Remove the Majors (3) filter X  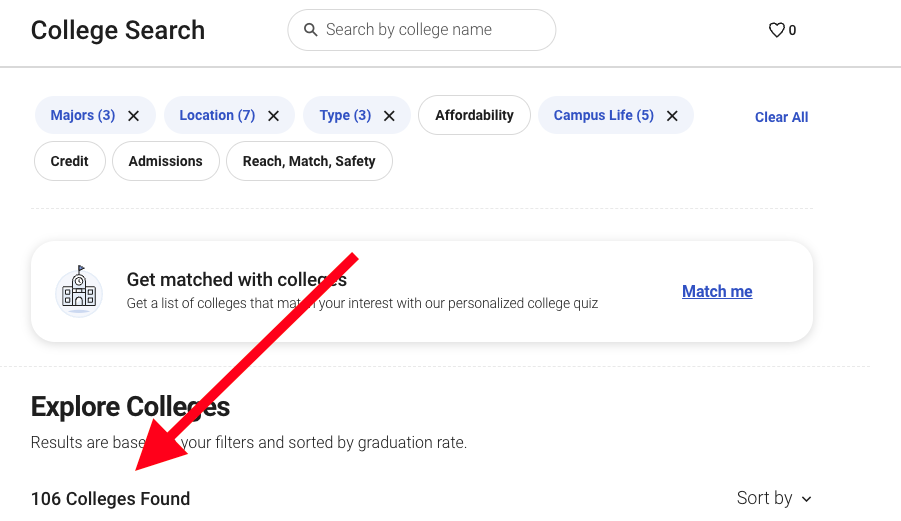pyautogui.click(x=133, y=116)
